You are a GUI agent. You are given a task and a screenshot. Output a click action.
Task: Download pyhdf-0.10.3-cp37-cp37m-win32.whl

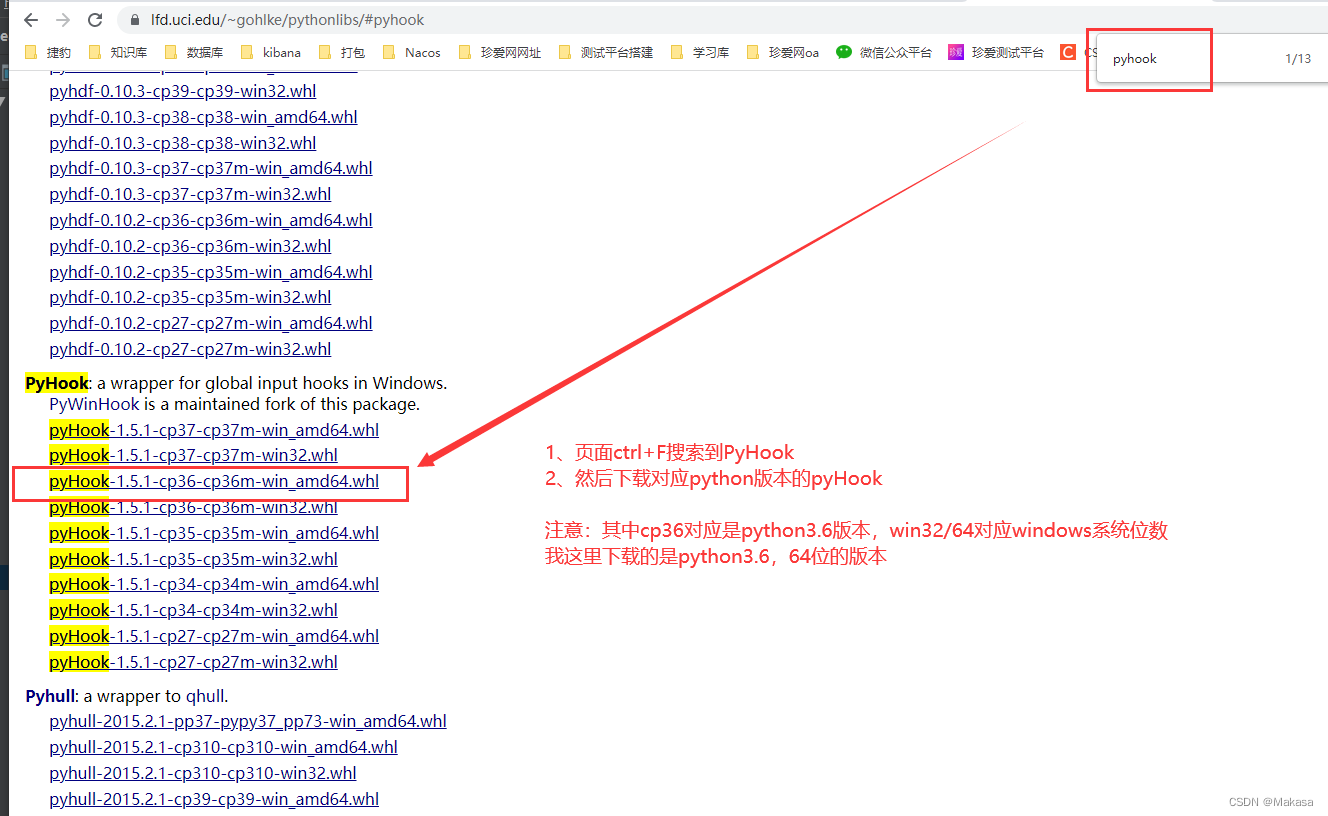(x=190, y=194)
